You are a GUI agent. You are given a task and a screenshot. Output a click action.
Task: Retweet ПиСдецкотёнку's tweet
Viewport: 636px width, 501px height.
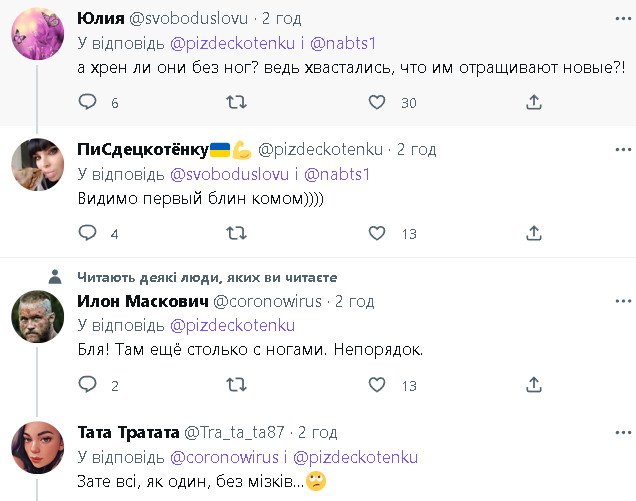pyautogui.click(x=237, y=233)
